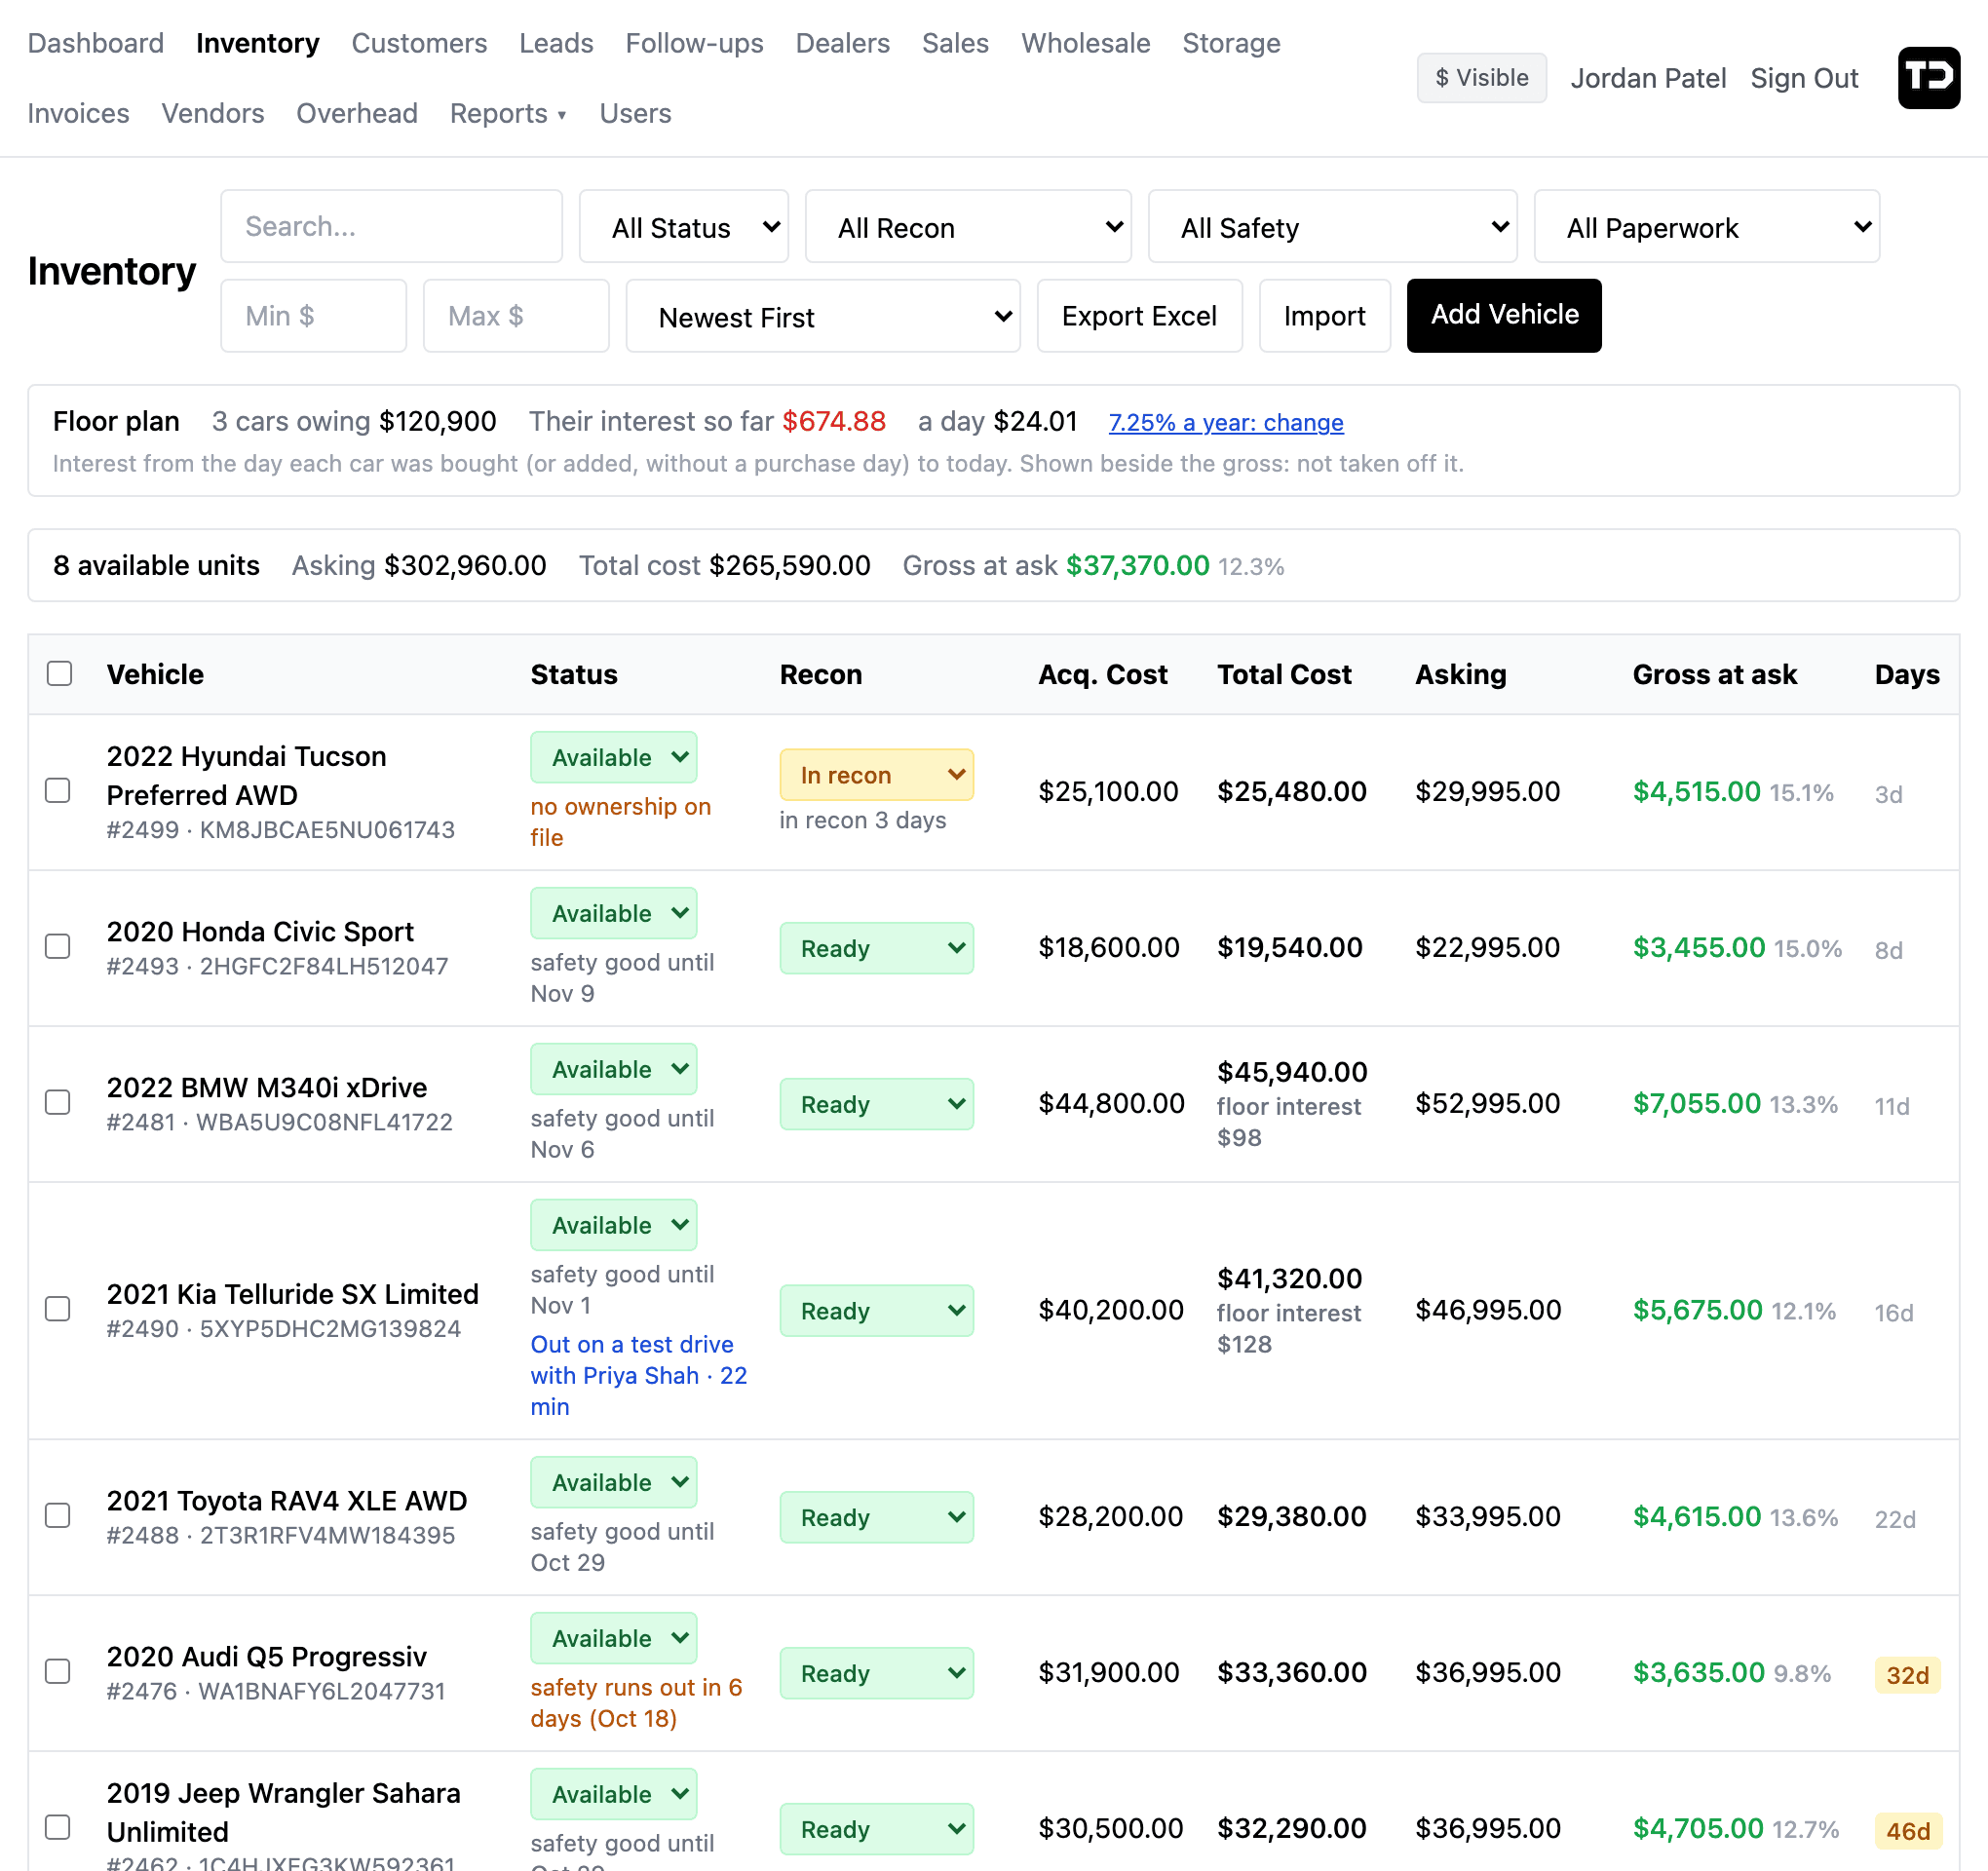Check the 2019 Jeep Wrangler Sahara checkbox
The height and width of the screenshot is (1871, 1988).
point(58,1827)
